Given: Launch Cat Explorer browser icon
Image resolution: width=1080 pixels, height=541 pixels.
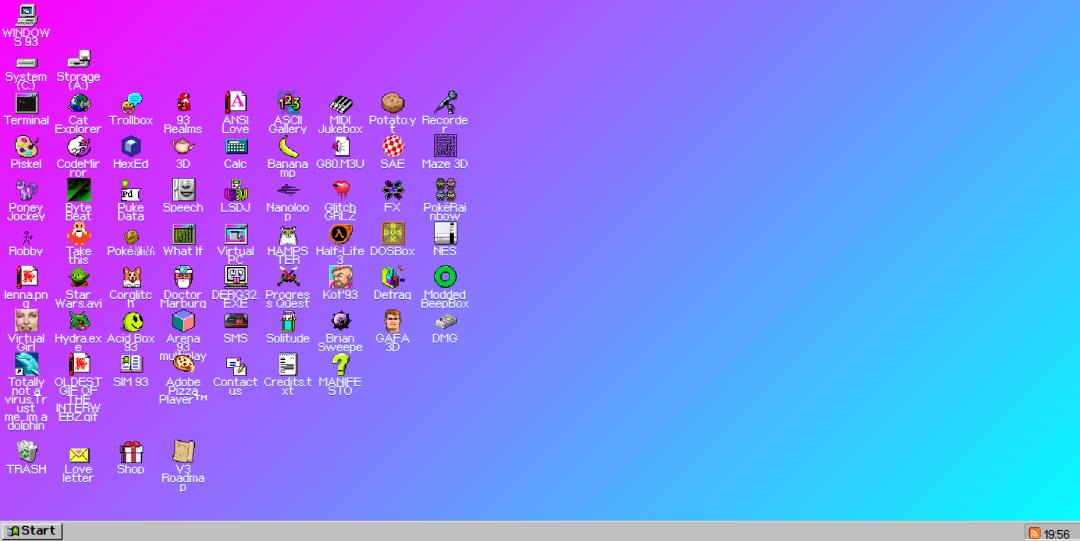Looking at the screenshot, I should coord(78,103).
